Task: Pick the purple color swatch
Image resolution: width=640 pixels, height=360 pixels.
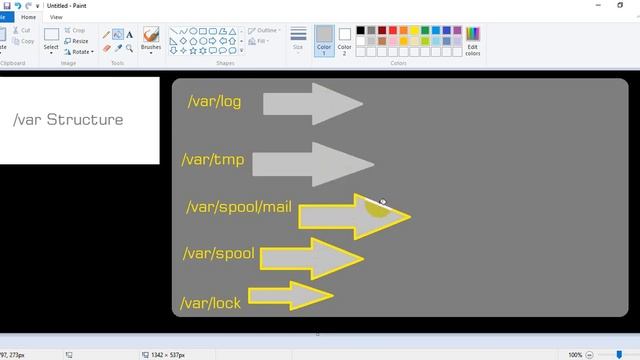Action: 457,30
